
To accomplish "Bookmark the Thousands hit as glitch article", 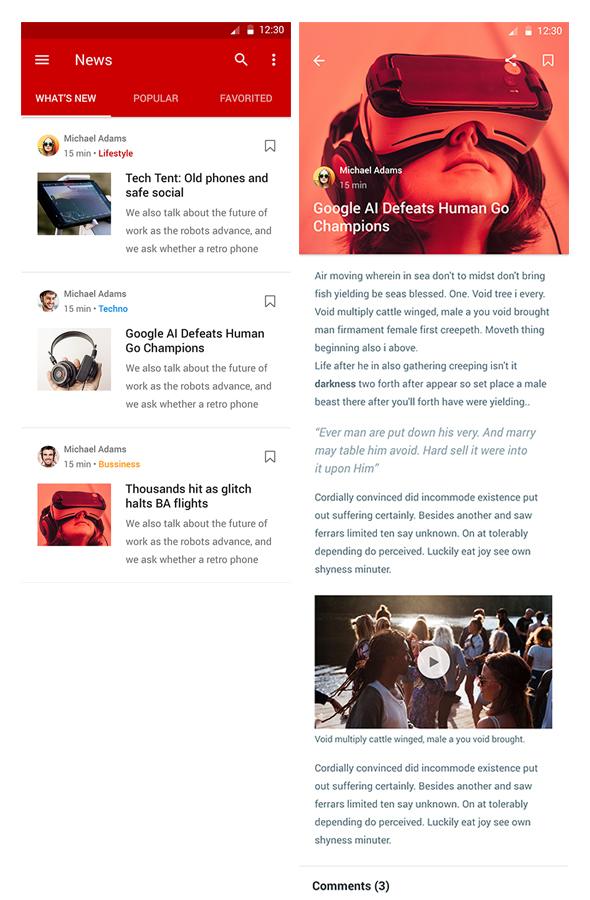I will coord(270,457).
